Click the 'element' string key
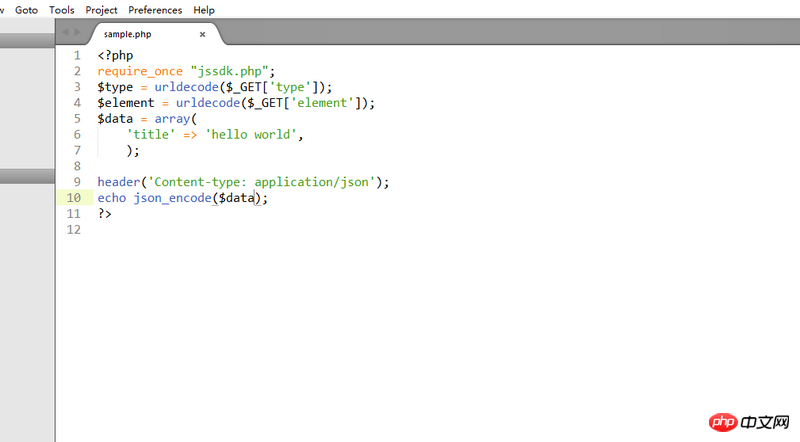Screen dimensions: 800x442 (322, 103)
